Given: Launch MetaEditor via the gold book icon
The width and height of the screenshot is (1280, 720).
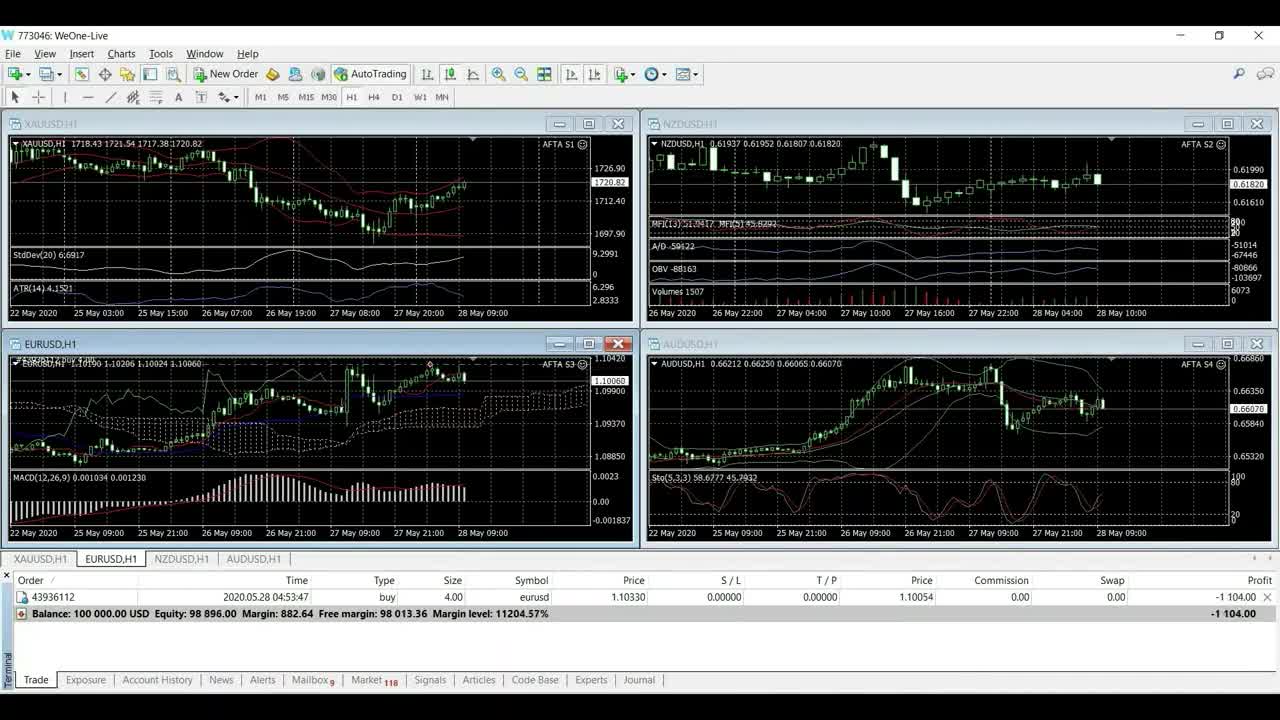Looking at the screenshot, I should coord(272,74).
